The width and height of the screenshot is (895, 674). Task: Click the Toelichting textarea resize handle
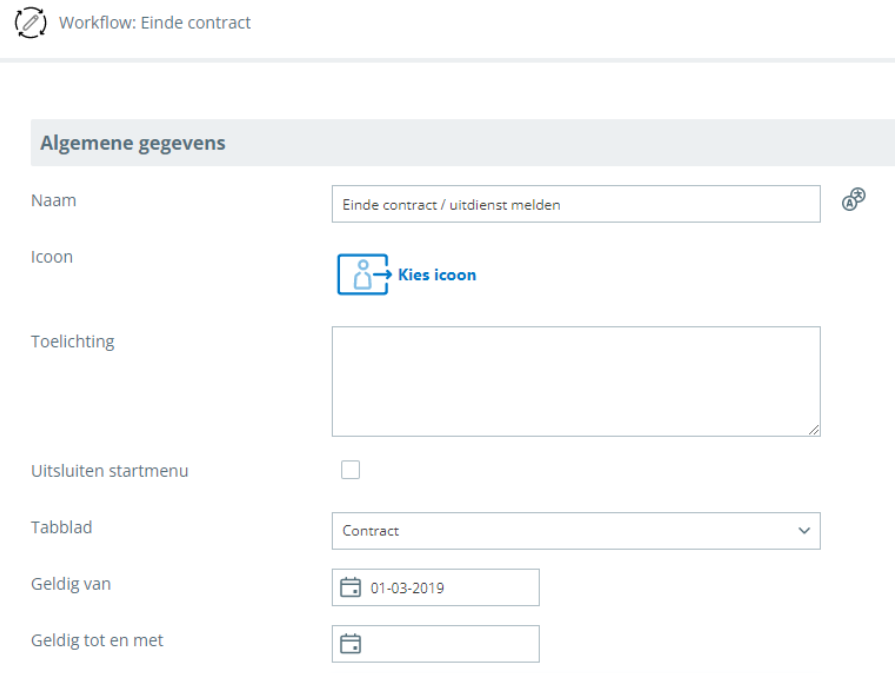click(x=814, y=430)
